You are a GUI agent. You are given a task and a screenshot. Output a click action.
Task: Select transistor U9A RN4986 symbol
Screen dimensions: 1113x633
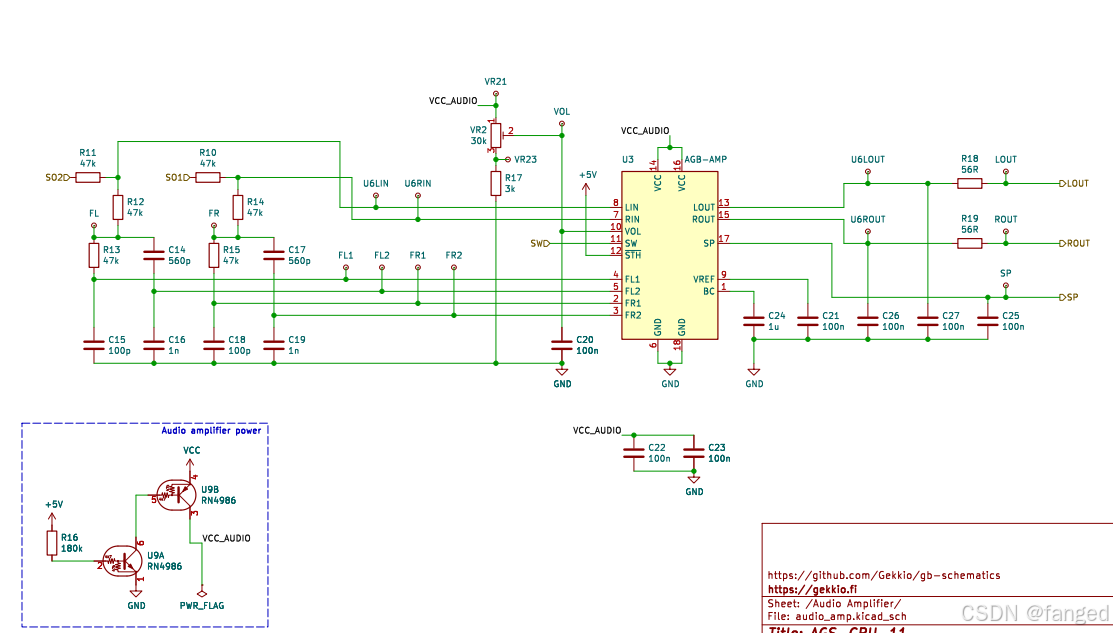pos(123,561)
